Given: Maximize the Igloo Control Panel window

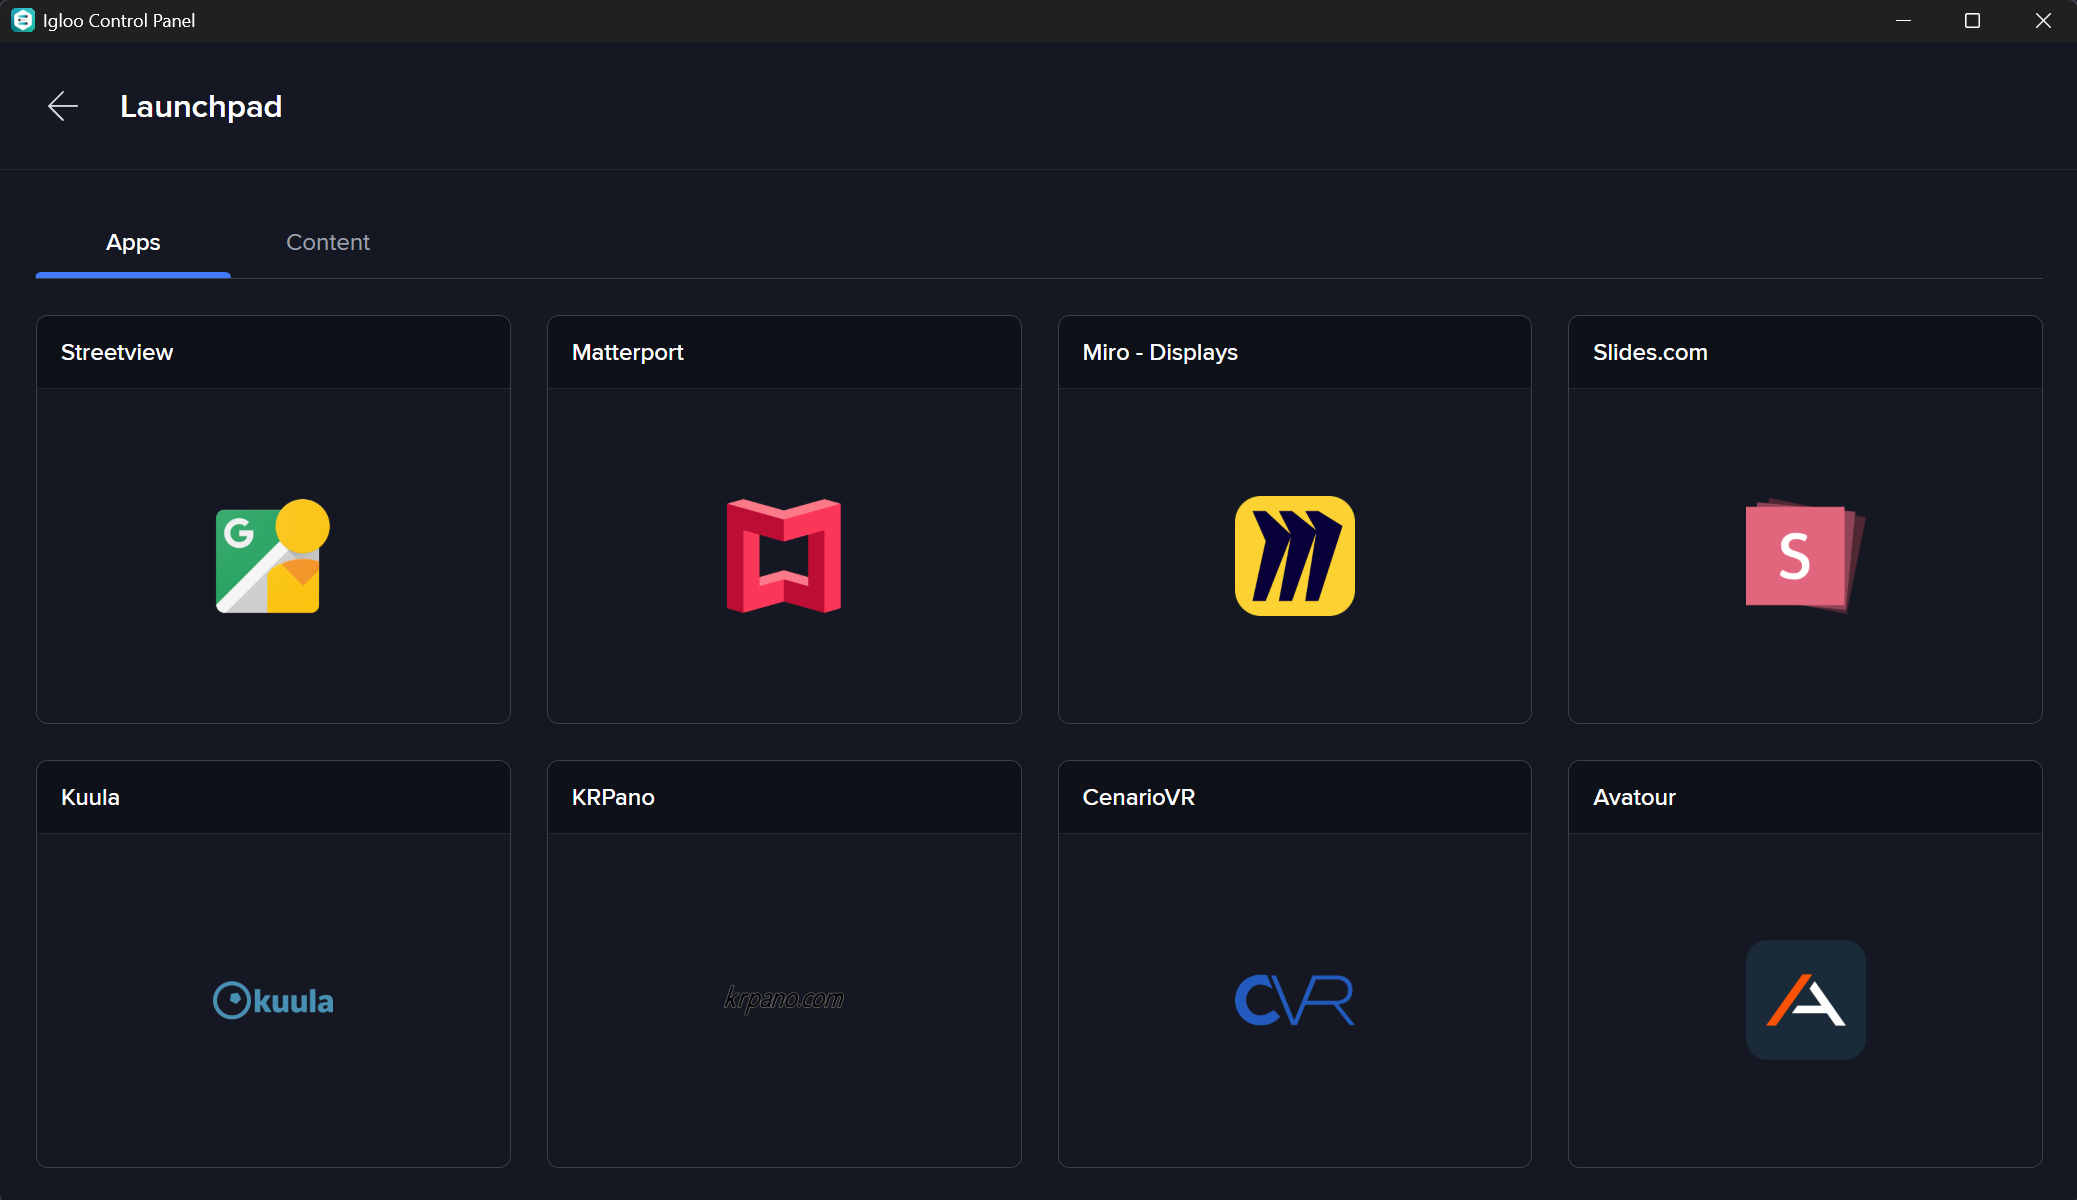Looking at the screenshot, I should pyautogui.click(x=1972, y=20).
